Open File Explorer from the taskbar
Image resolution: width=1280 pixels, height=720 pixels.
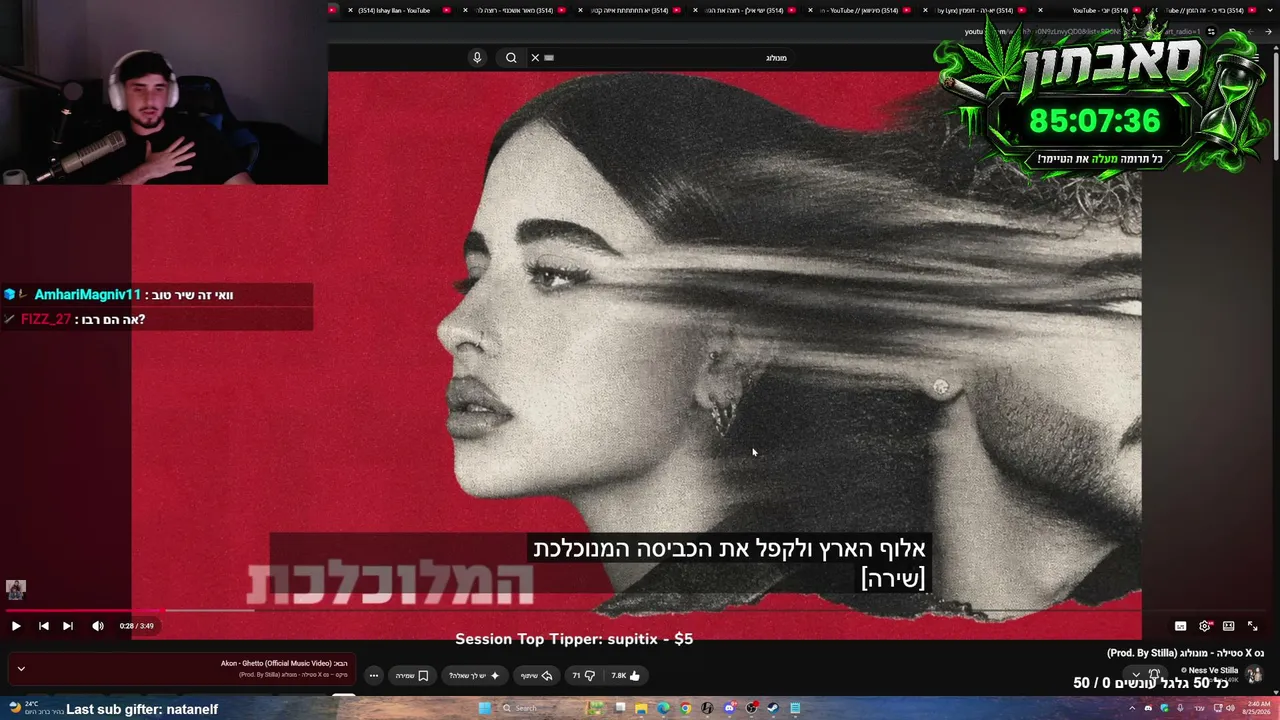(x=641, y=708)
